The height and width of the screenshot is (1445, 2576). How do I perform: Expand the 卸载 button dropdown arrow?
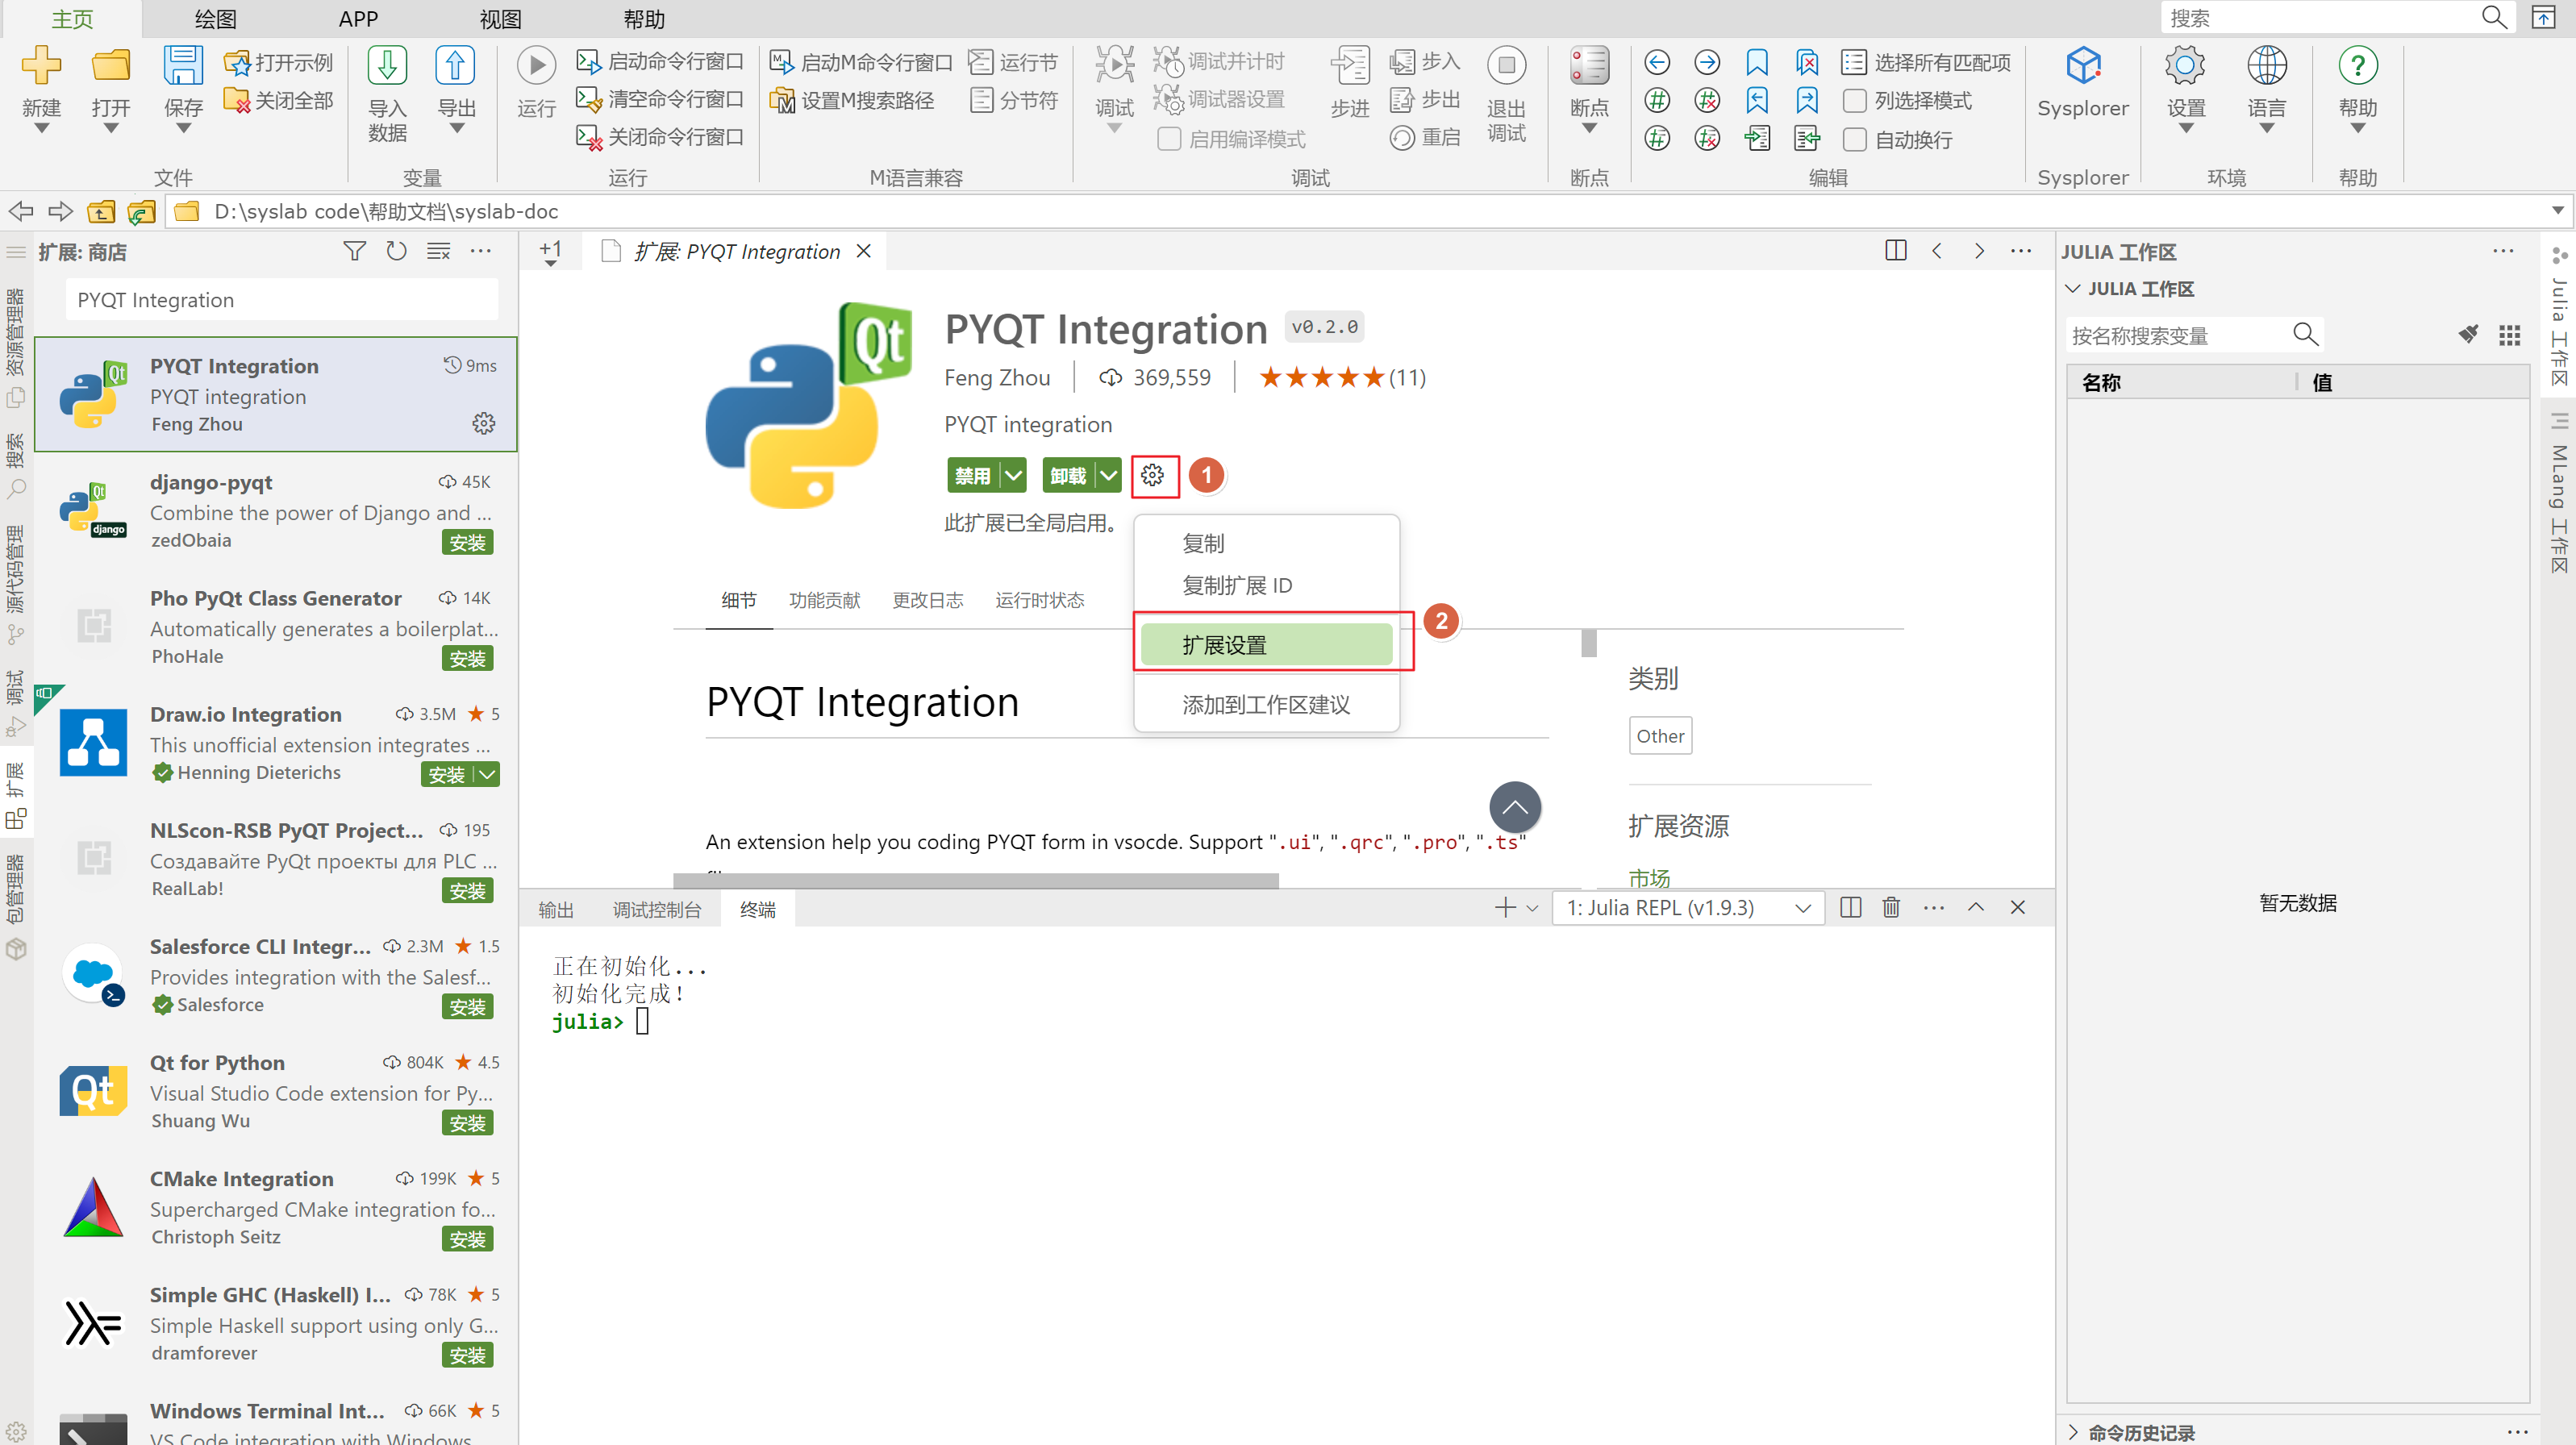click(x=1109, y=475)
